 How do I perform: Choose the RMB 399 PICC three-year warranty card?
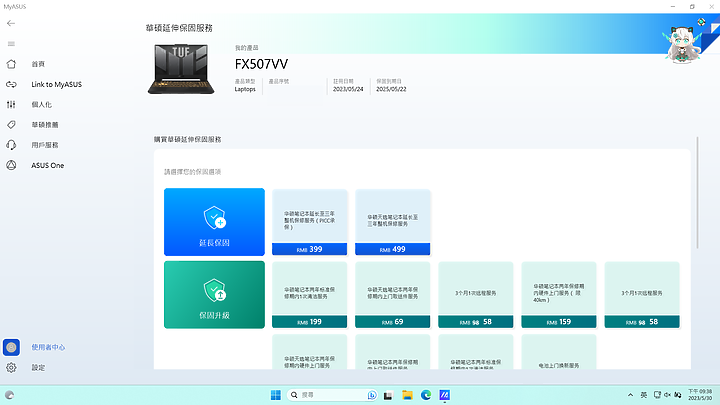309,222
